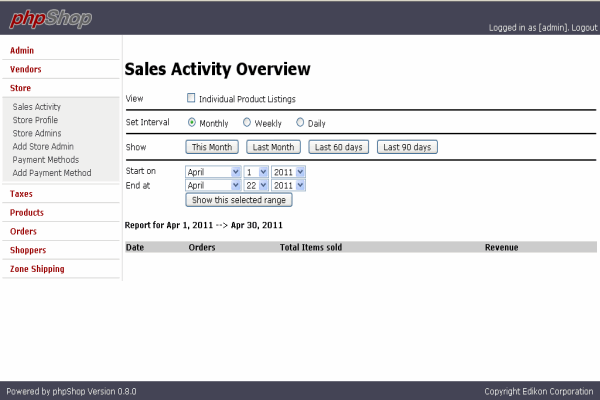Open Add Payment Method link
The width and height of the screenshot is (600, 400).
pos(52,173)
